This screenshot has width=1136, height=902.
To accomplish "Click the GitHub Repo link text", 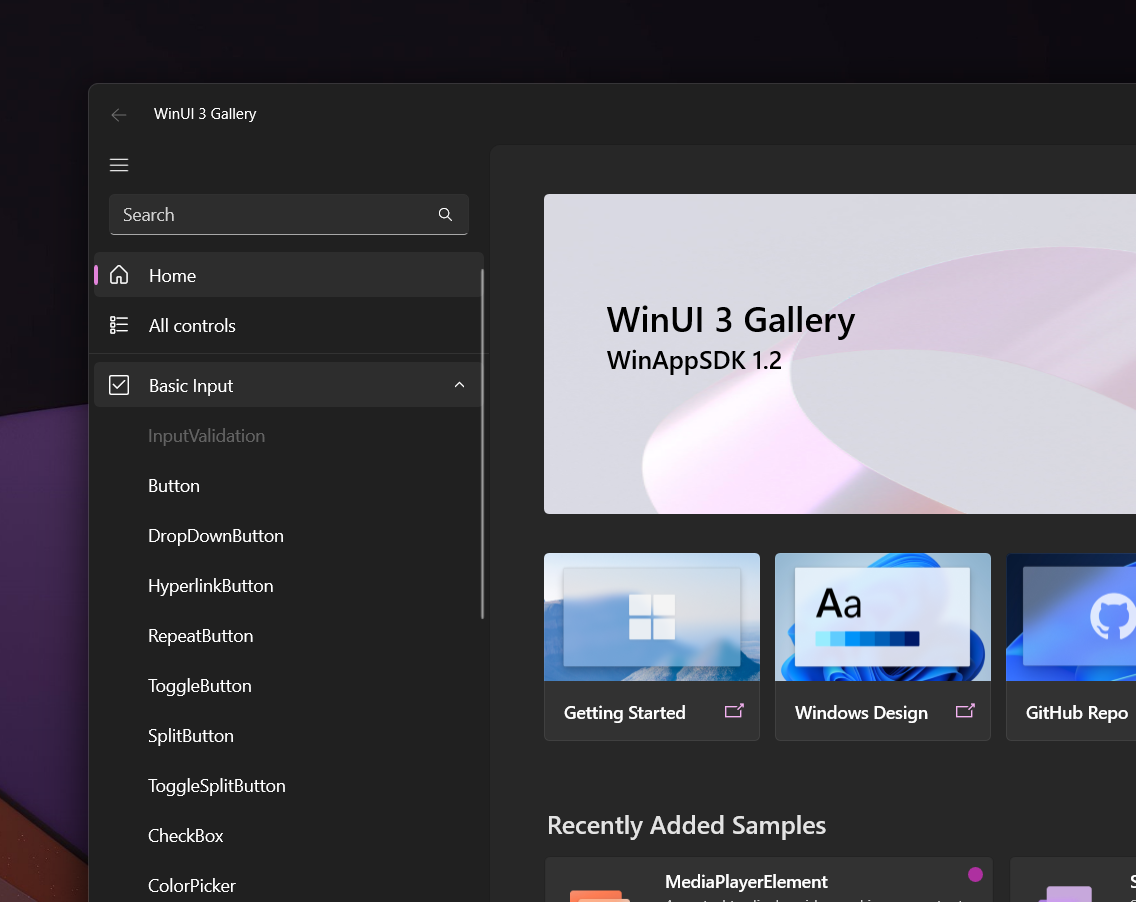I will 1077,713.
